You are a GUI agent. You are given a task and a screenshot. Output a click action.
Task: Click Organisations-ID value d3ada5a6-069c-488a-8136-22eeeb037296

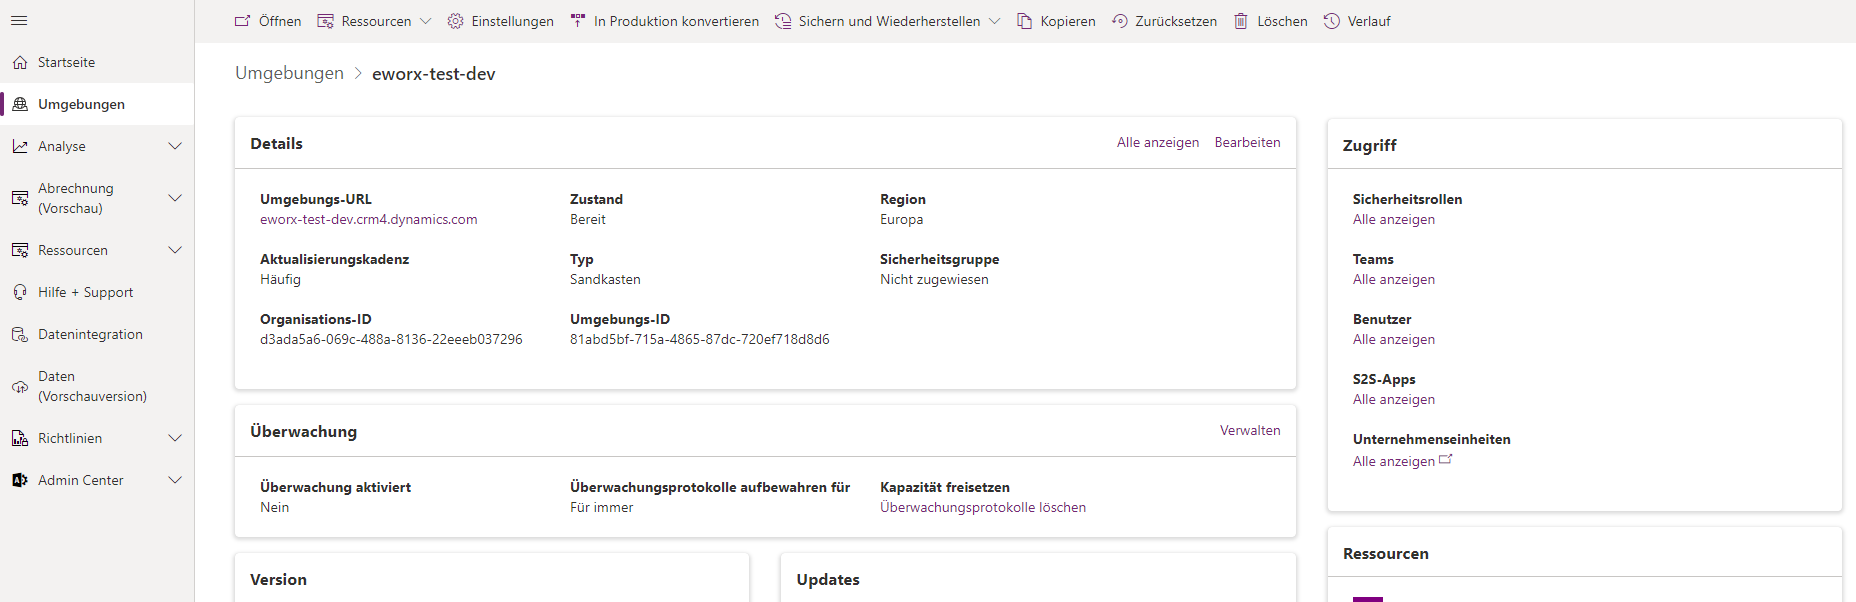pyautogui.click(x=391, y=340)
